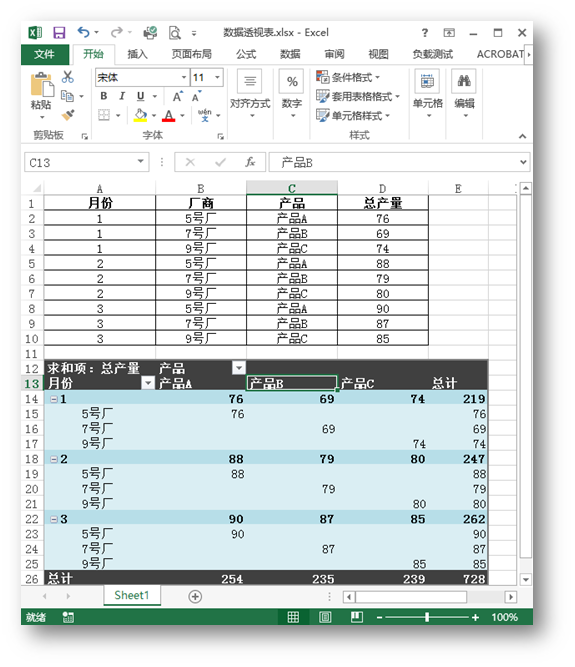Decrease font size with the smaller A
Image resolution: width=575 pixels, height=667 pixels.
point(196,97)
